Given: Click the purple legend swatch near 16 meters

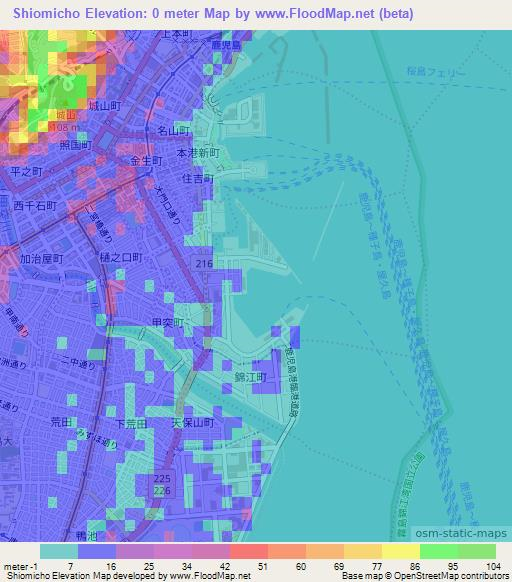Looking at the screenshot, I should coord(135,551).
